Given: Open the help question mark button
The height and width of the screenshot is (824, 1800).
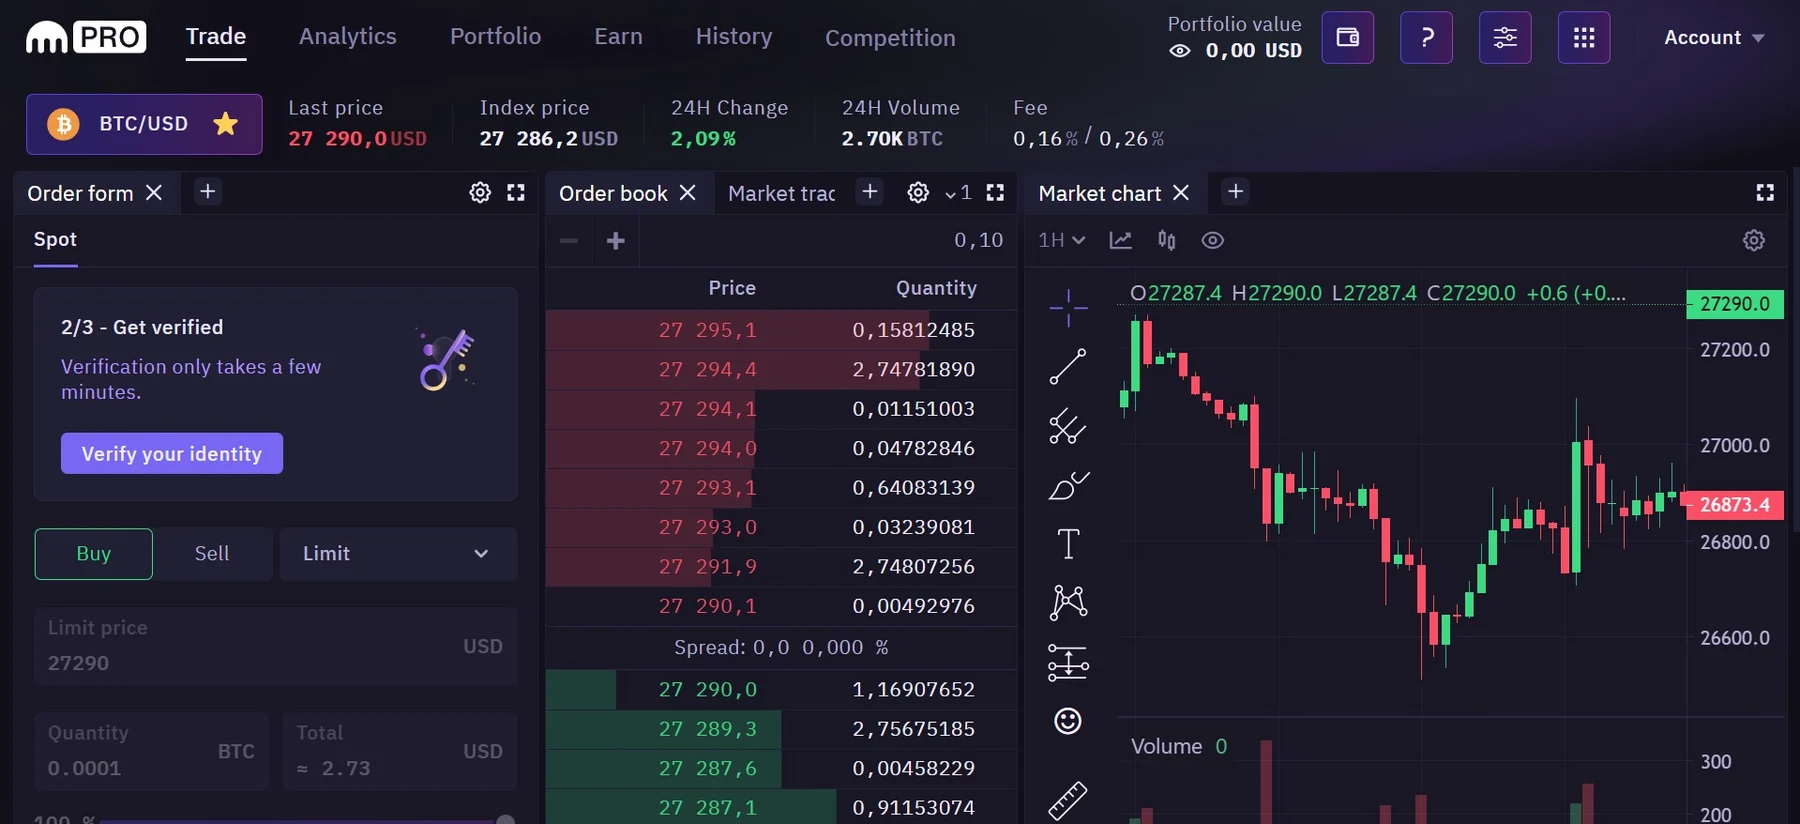Looking at the screenshot, I should click(x=1426, y=38).
